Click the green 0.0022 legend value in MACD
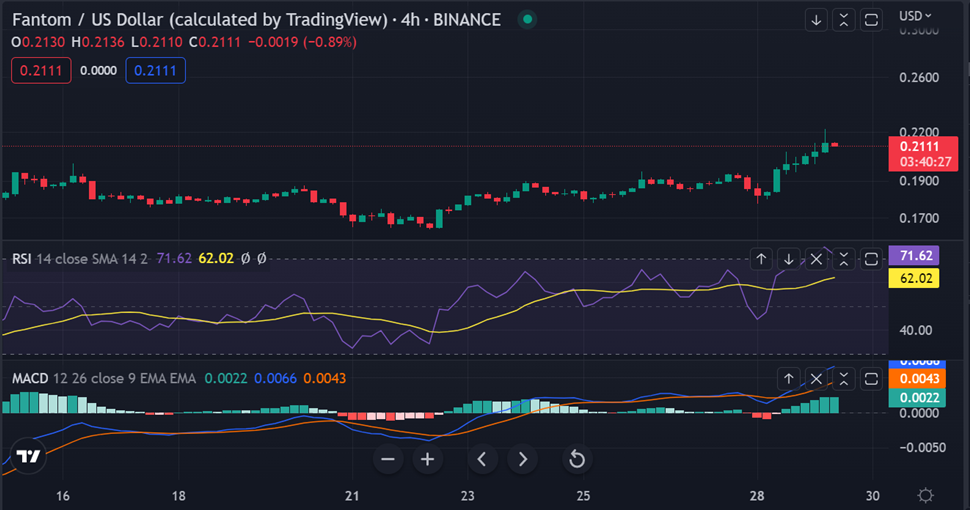970x510 pixels. click(x=226, y=378)
